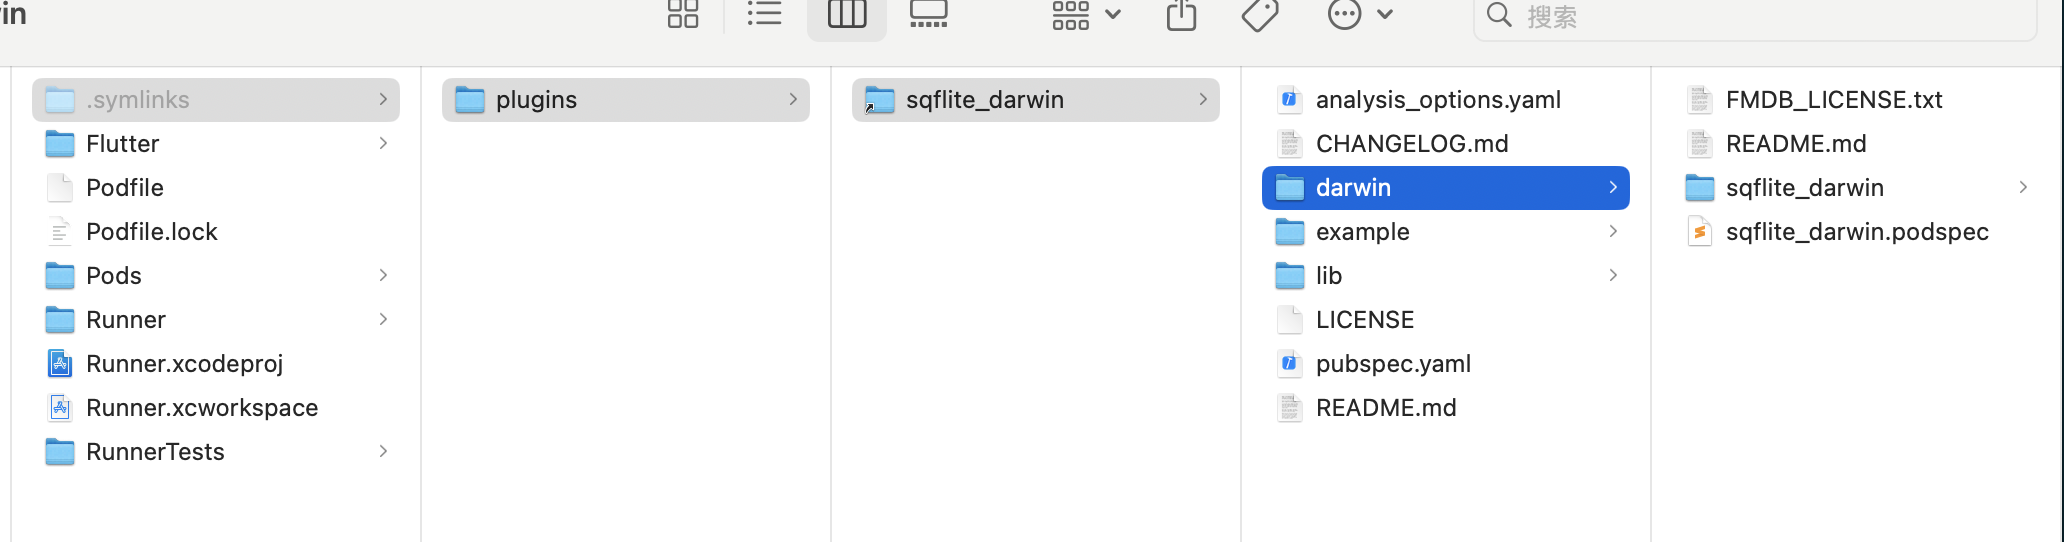Select sqflite_darwin folder in last column

pos(1858,188)
